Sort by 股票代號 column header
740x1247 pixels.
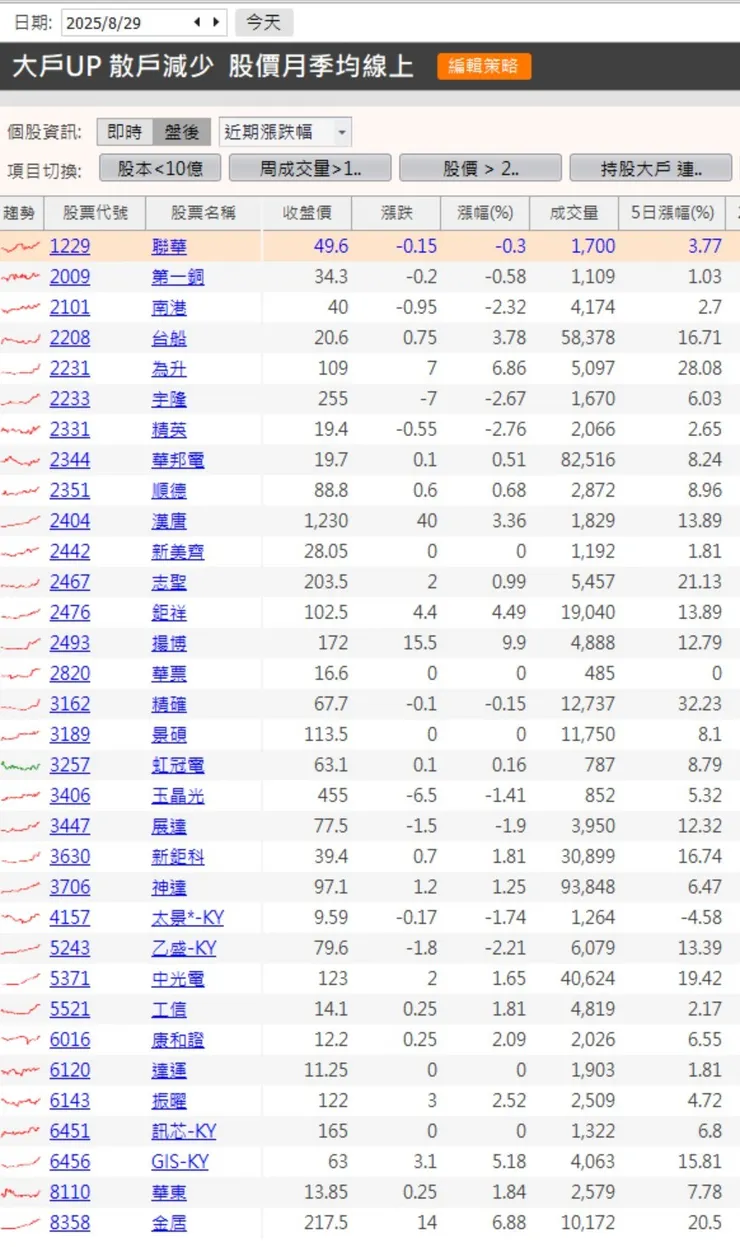tap(96, 213)
